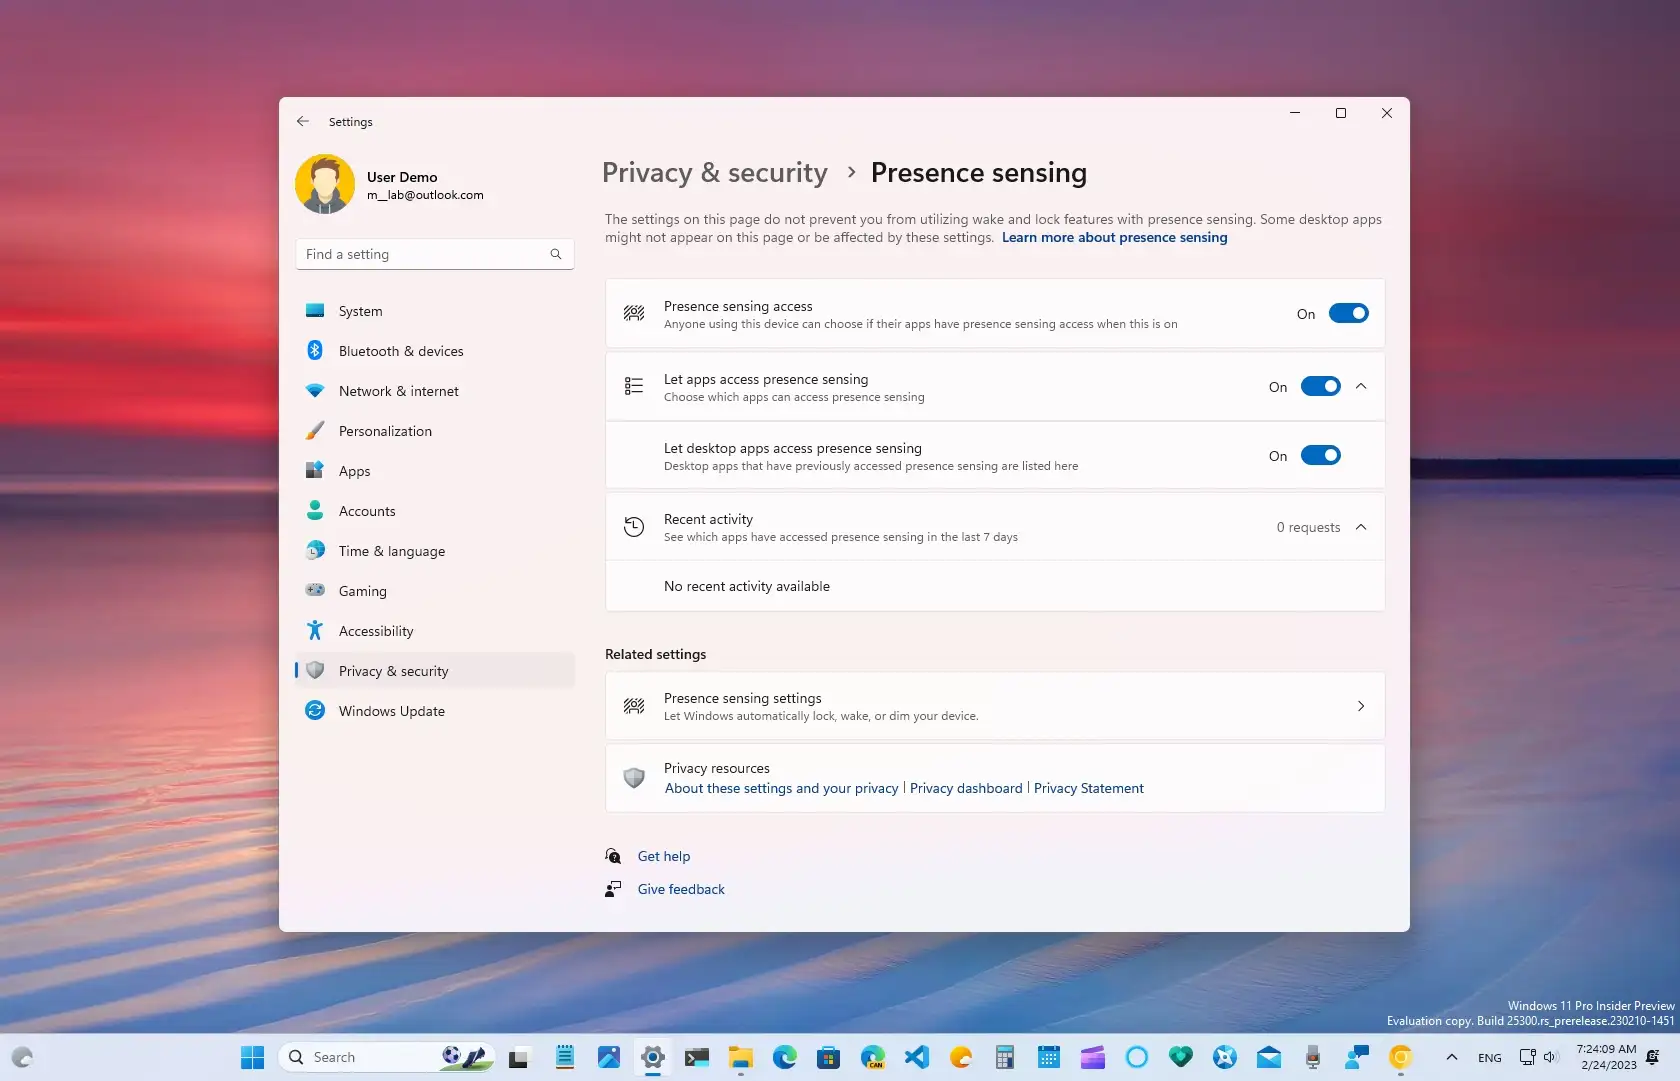Go back using the Settings back arrow

[303, 121]
